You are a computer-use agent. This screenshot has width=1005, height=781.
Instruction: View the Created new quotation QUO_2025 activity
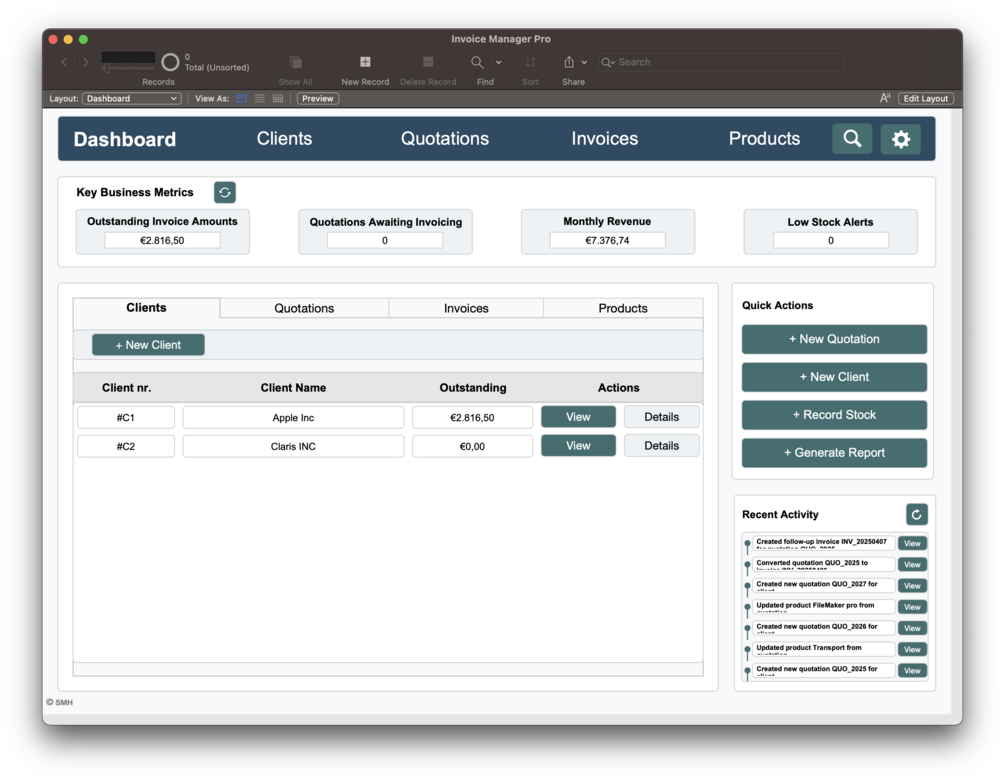pyautogui.click(x=912, y=670)
